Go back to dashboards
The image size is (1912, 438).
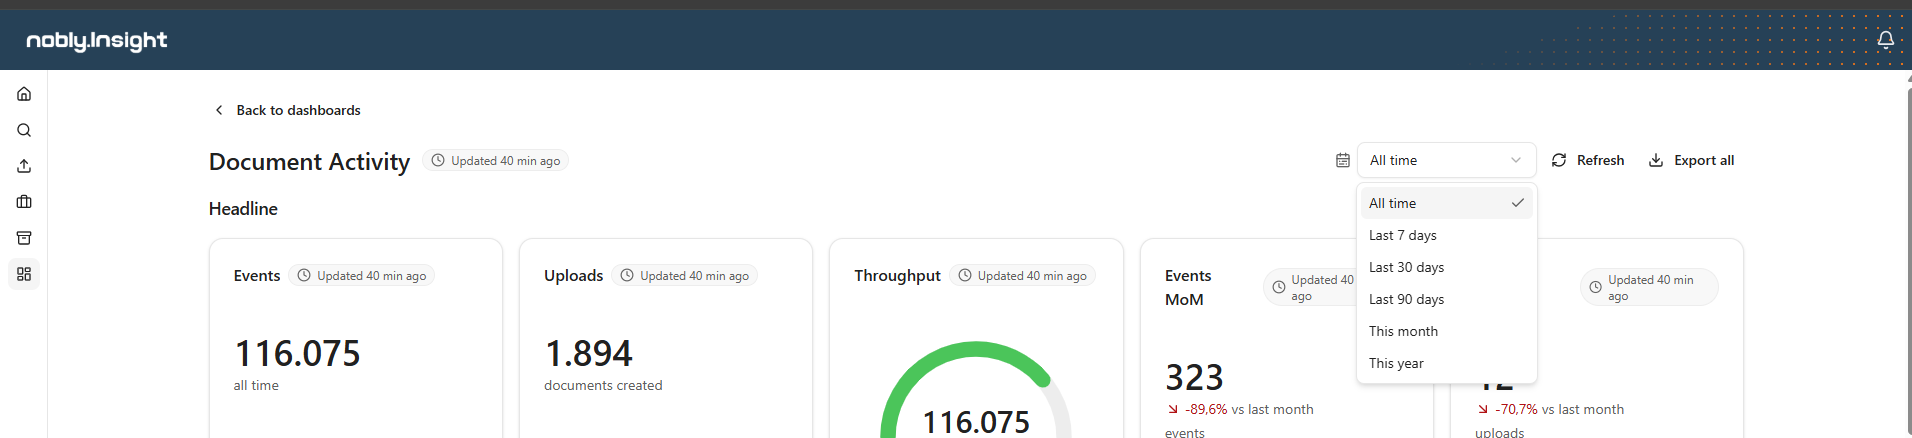coord(287,110)
